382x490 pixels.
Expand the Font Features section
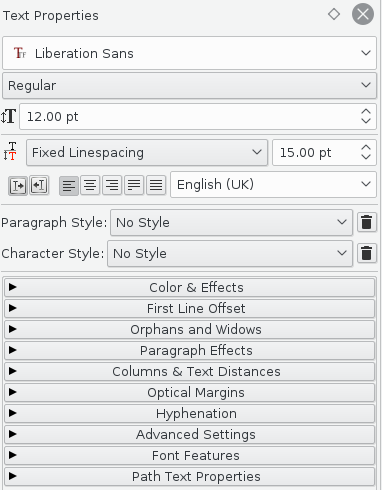[189, 455]
